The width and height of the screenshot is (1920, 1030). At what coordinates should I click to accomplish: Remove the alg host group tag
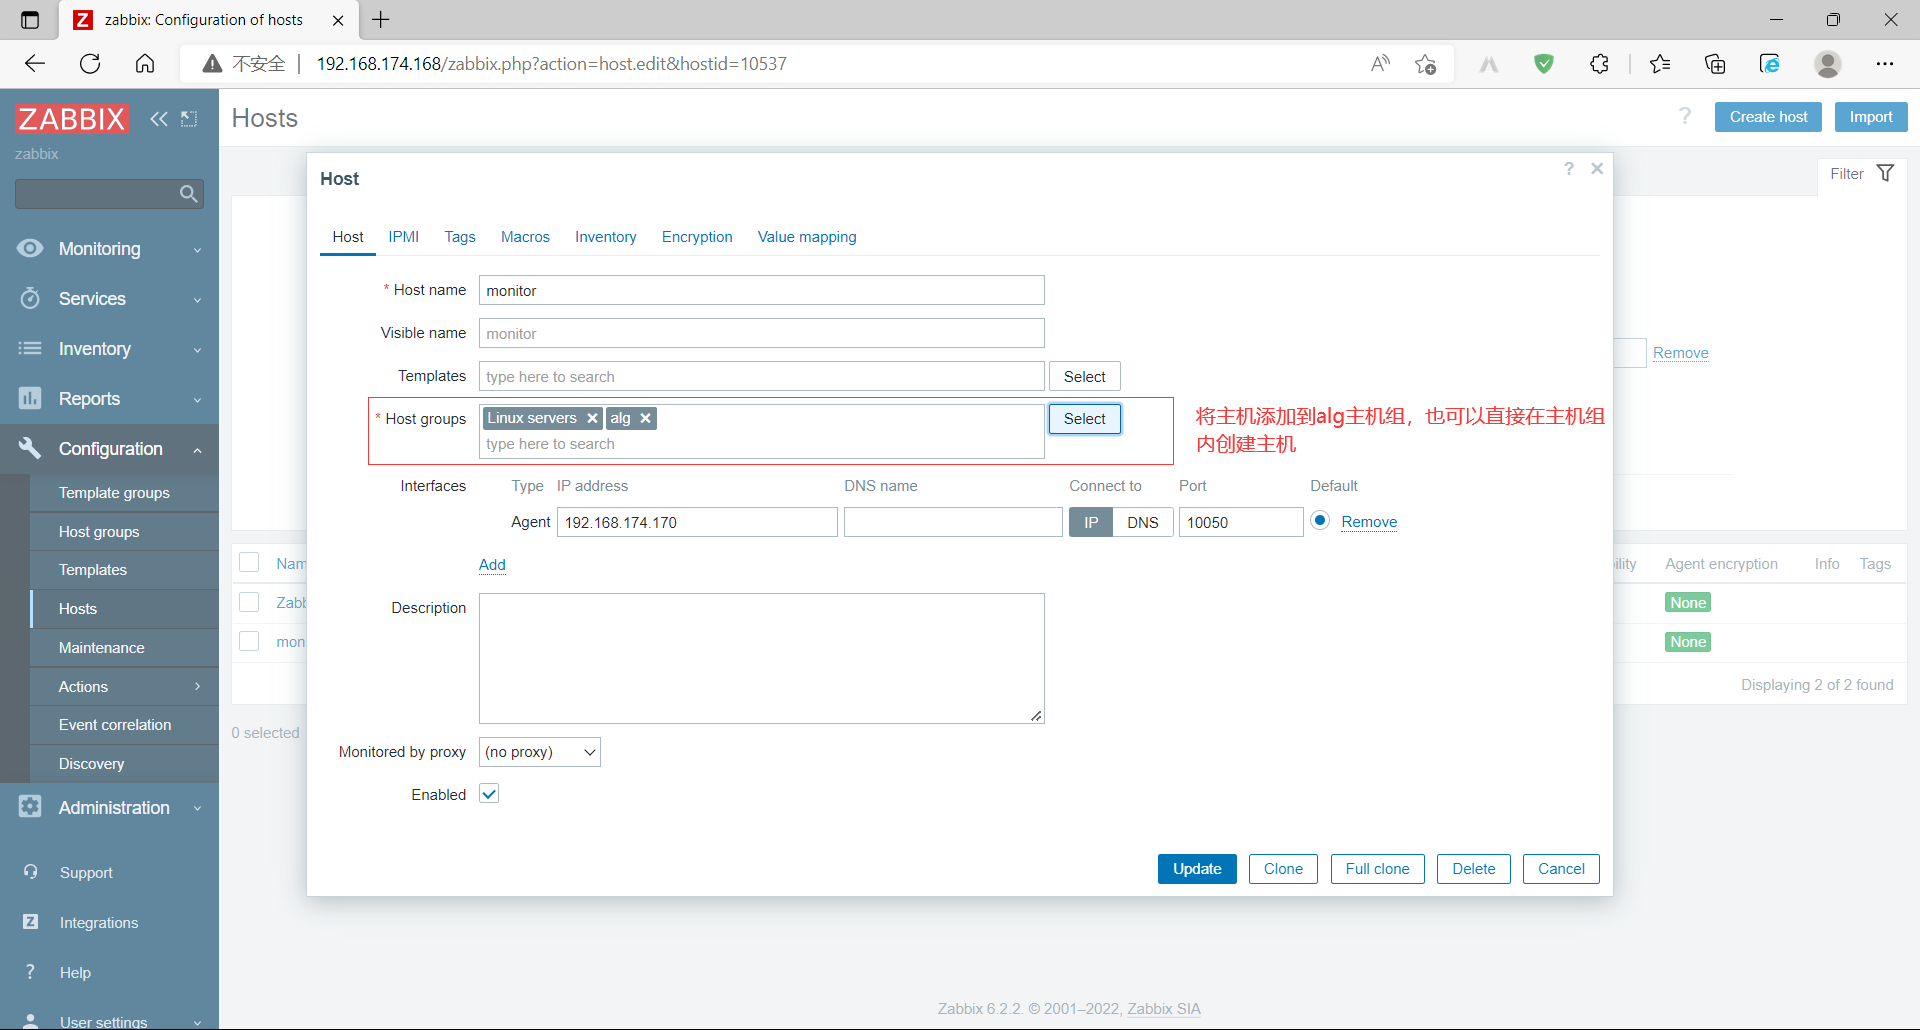(x=645, y=418)
